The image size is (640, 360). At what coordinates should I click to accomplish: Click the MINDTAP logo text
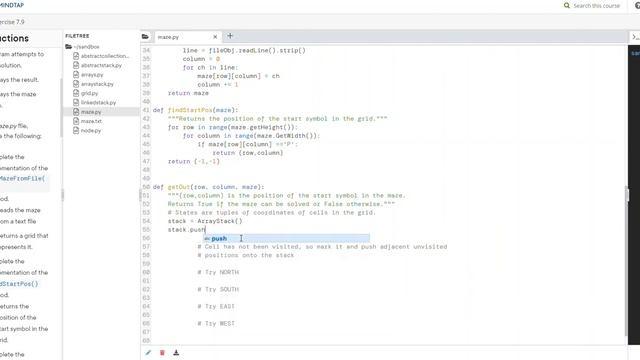[x=12, y=5]
